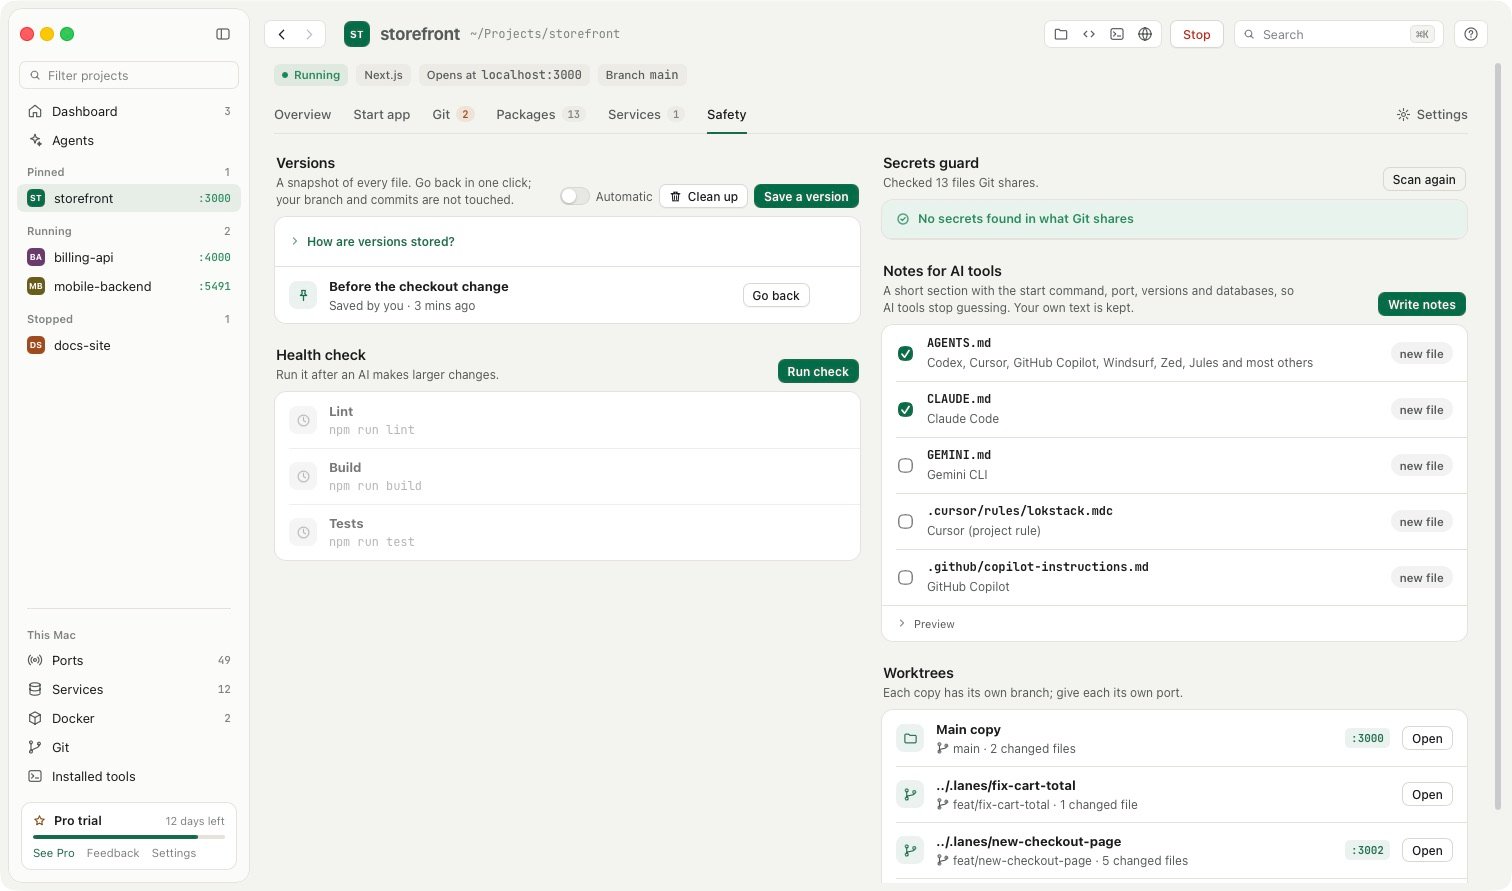Screen dimensions: 1512x891
Task: Click the Pro trial star icon
Action: (40, 820)
